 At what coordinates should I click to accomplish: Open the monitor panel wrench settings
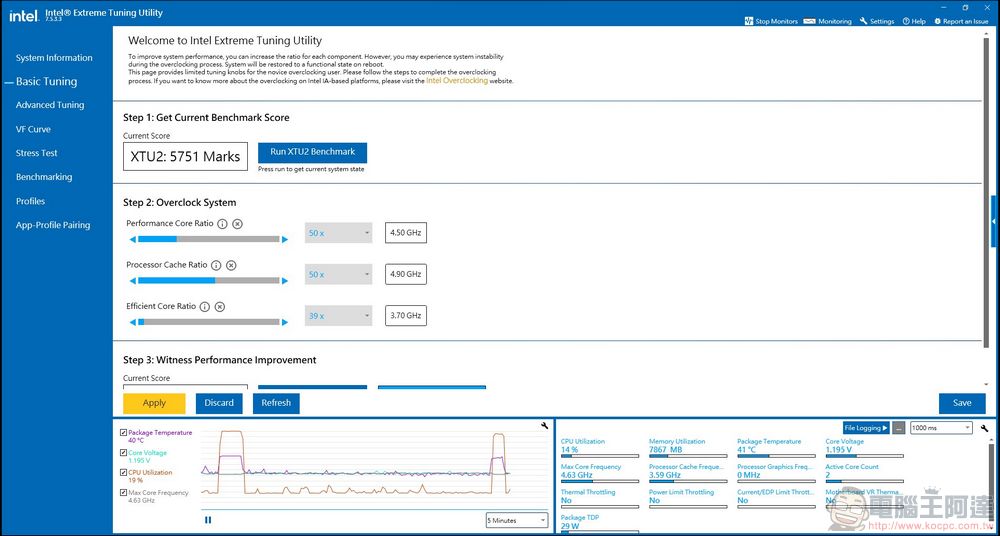point(985,428)
